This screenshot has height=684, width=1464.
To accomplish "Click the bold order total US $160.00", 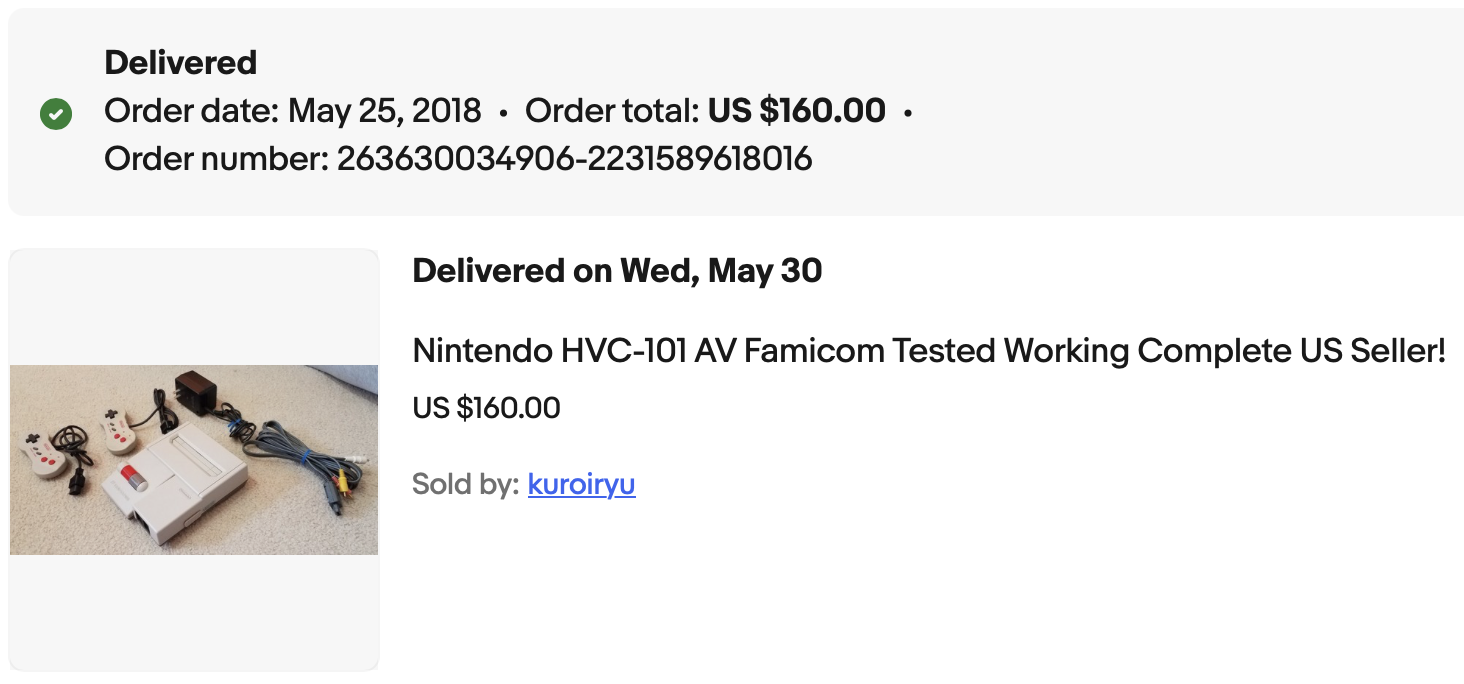I will click(x=796, y=110).
